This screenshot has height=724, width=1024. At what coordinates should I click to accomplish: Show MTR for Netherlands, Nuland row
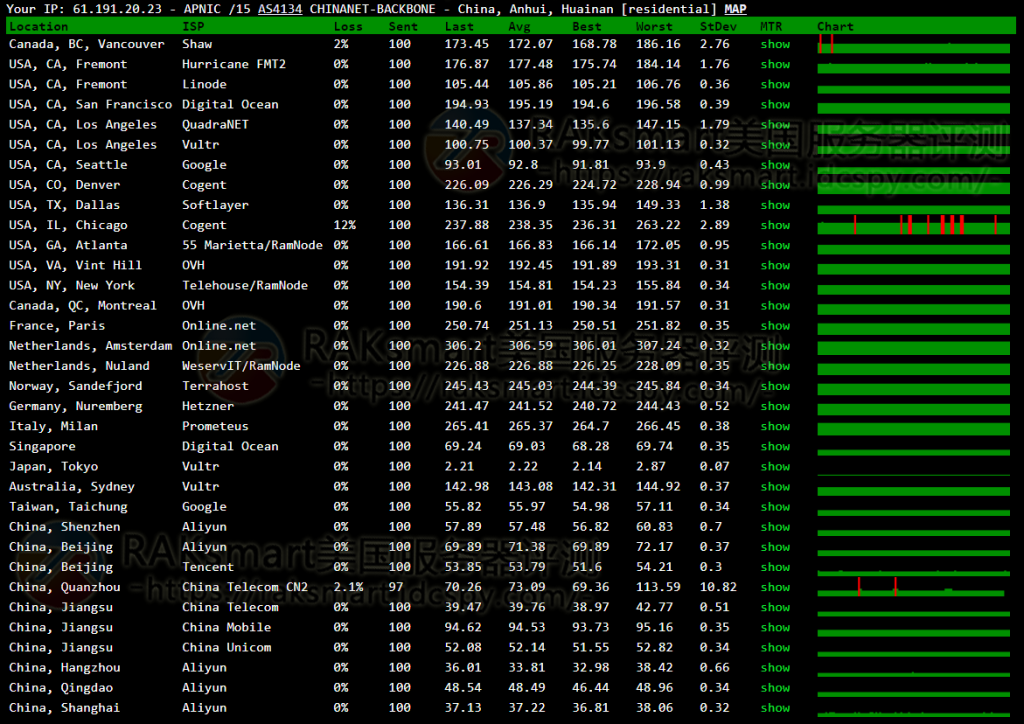(x=775, y=366)
